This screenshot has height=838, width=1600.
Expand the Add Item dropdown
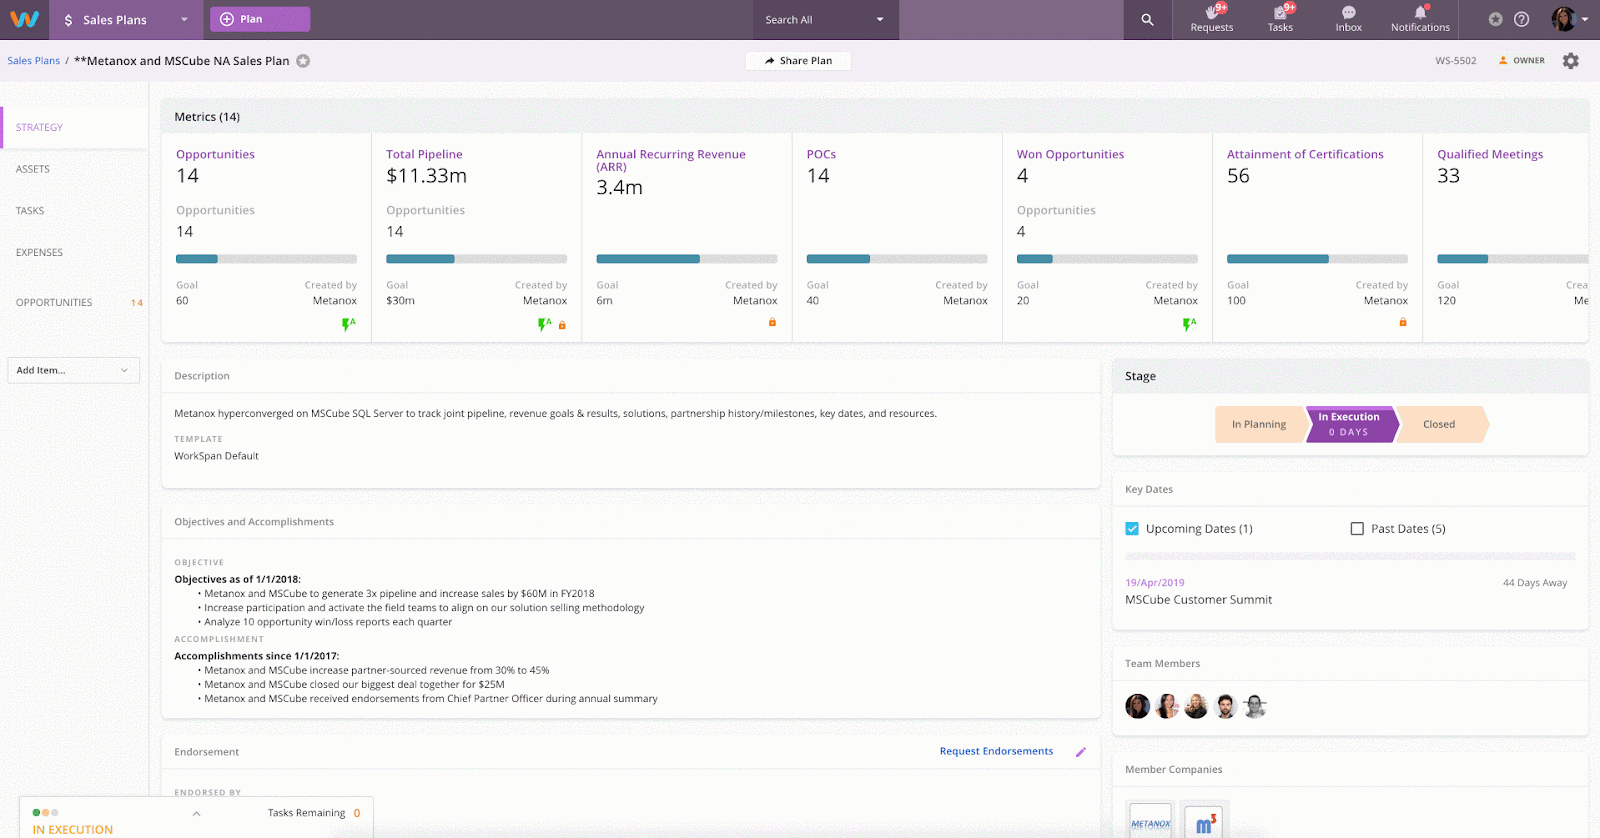73,370
